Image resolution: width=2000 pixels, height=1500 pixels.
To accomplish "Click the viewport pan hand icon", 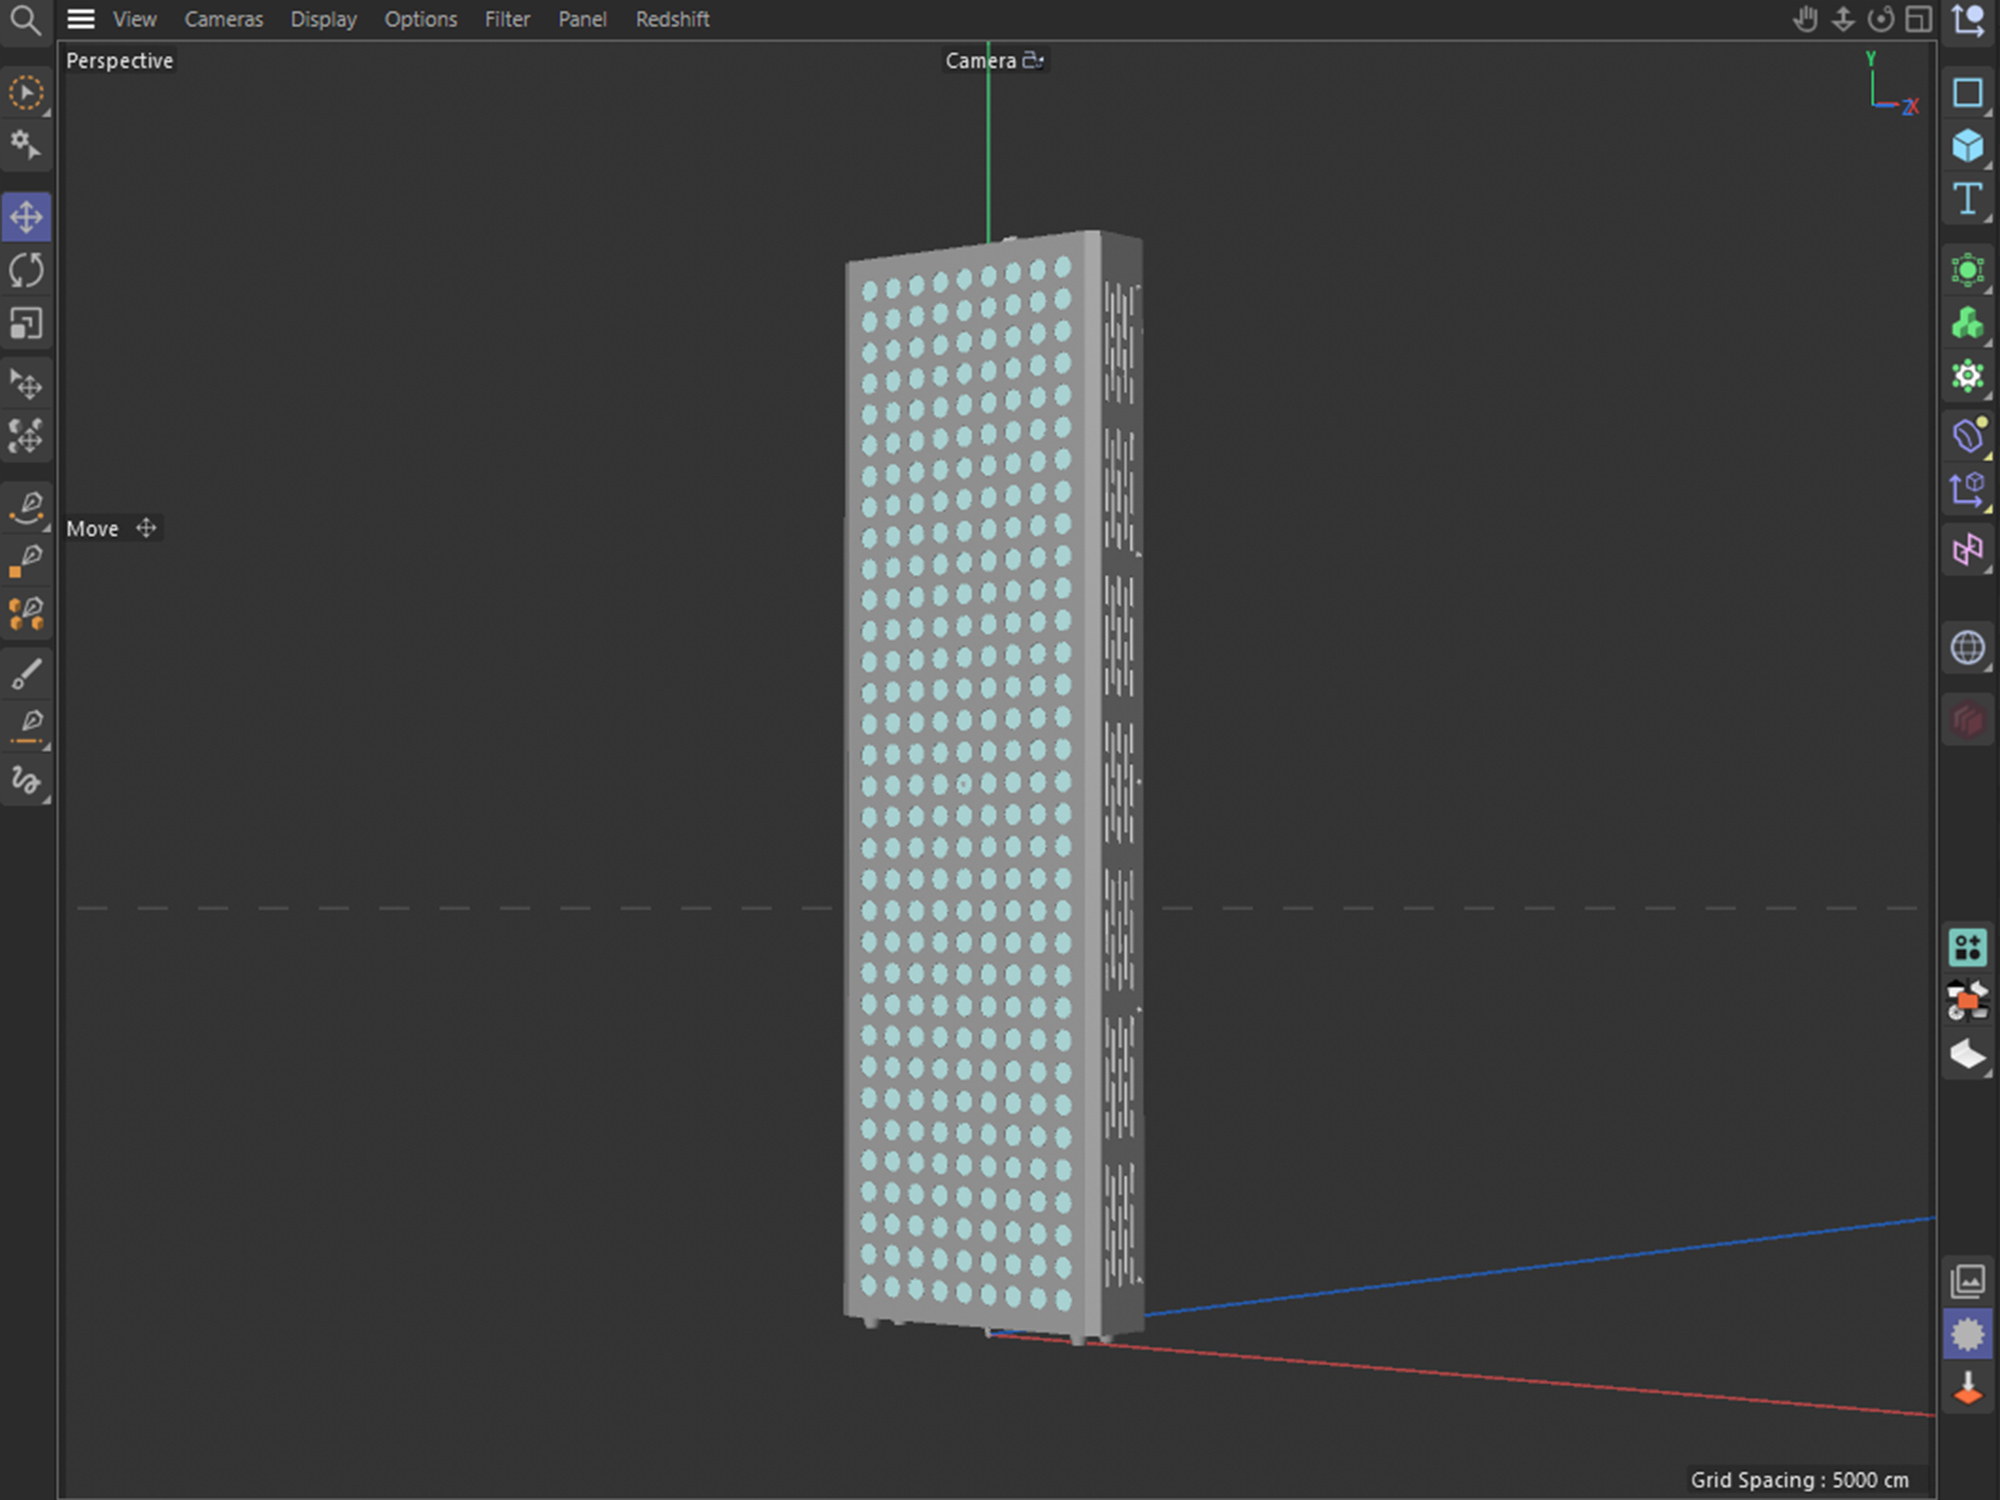I will (1805, 19).
